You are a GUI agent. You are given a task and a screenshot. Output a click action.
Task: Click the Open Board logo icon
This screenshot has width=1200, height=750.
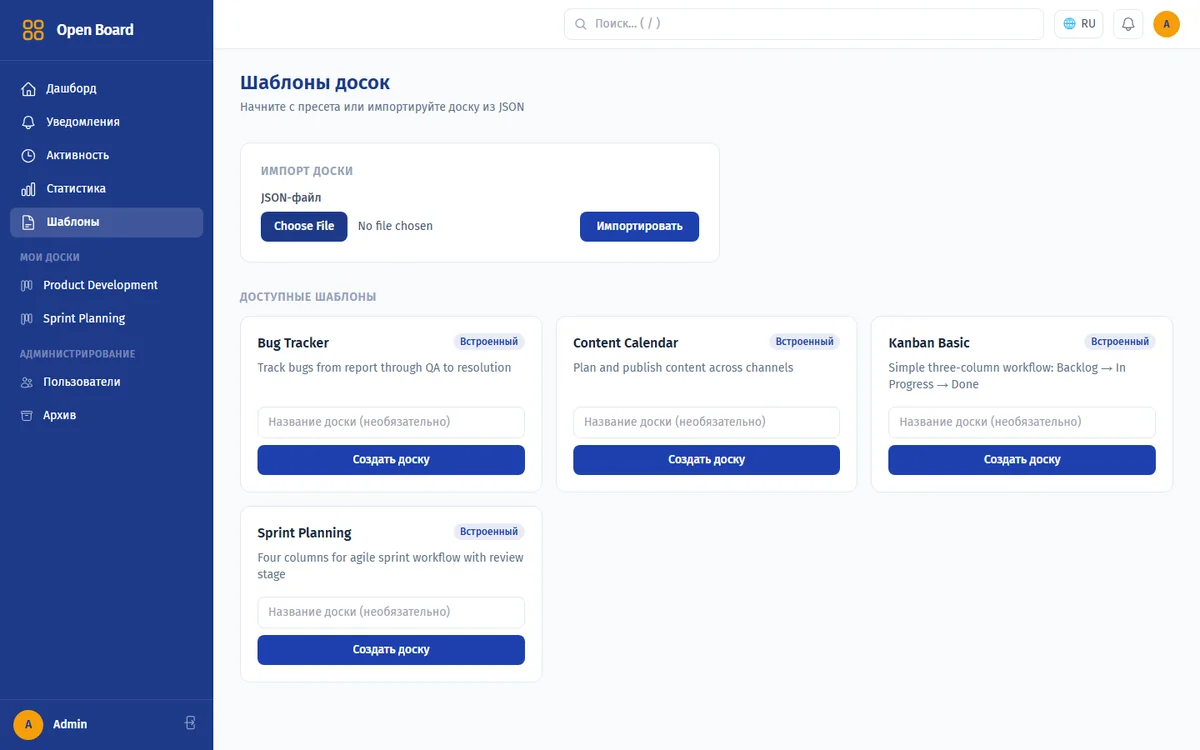33,30
